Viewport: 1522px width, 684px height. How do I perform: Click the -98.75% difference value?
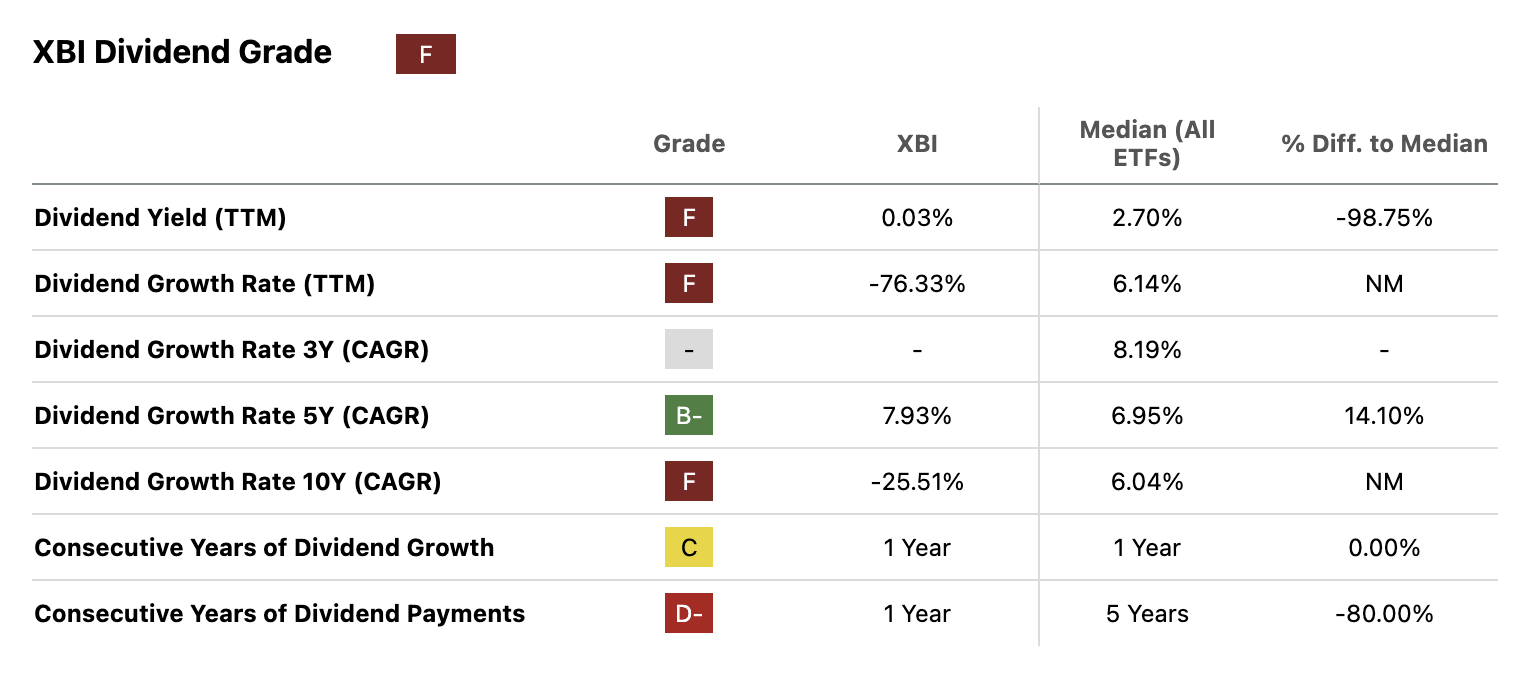tap(1384, 217)
